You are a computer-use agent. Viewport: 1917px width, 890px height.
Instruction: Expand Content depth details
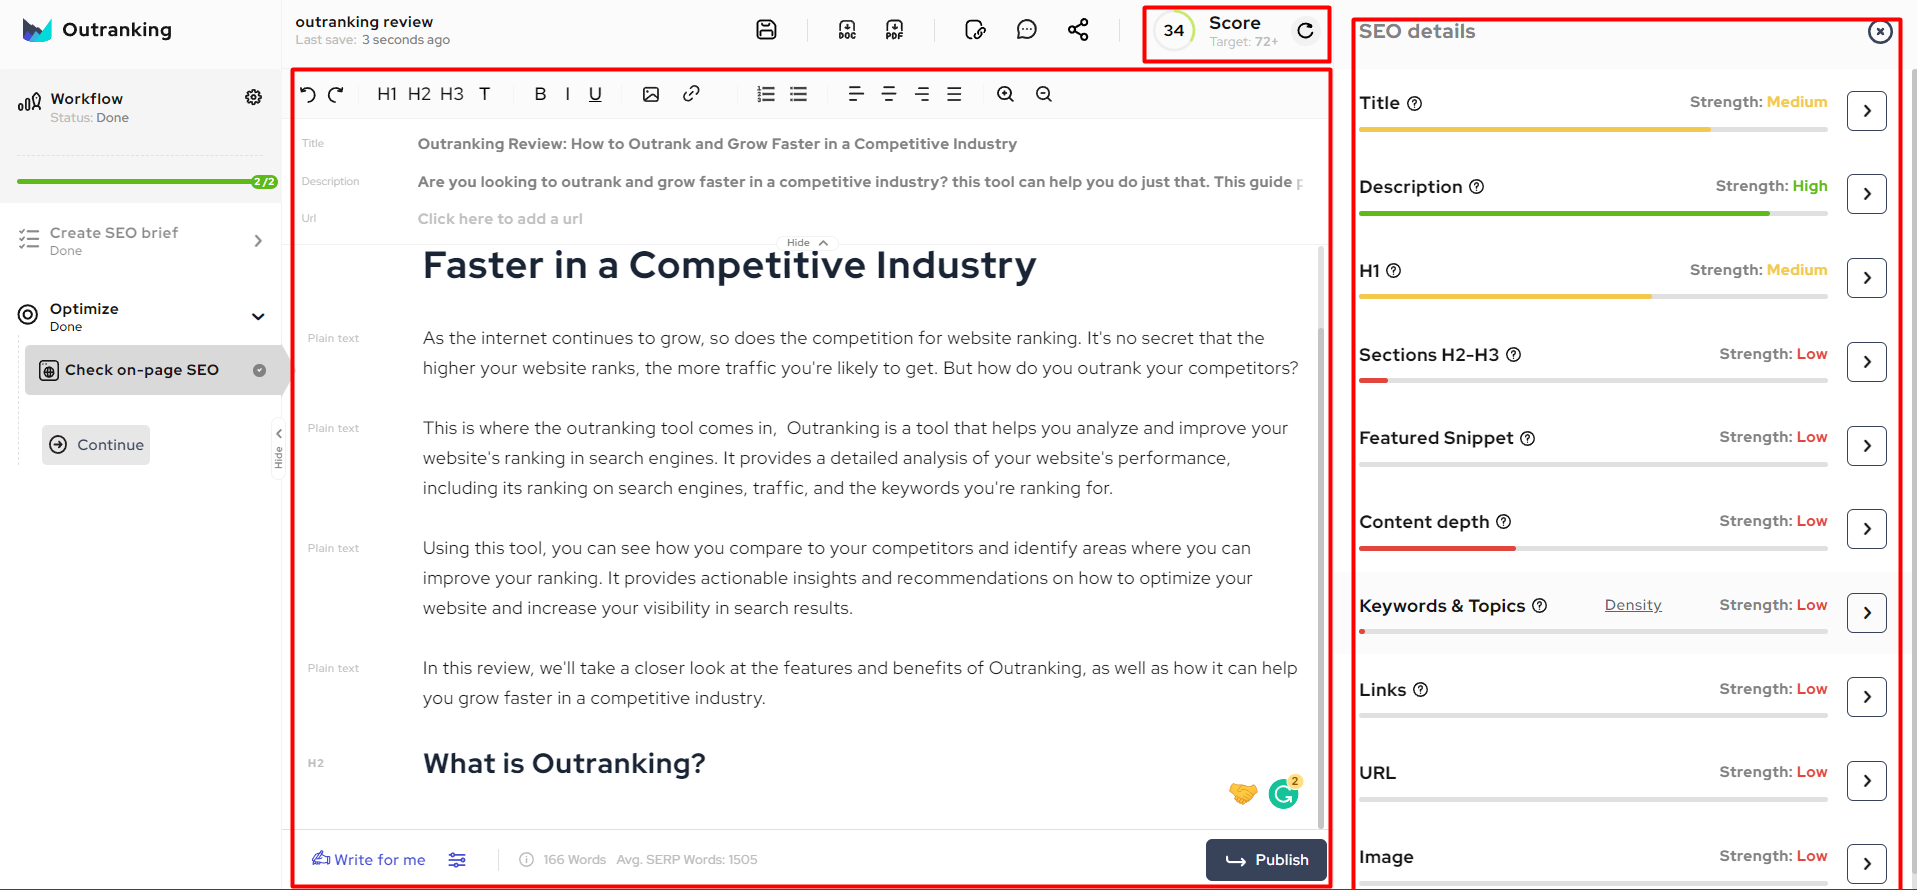click(x=1867, y=529)
